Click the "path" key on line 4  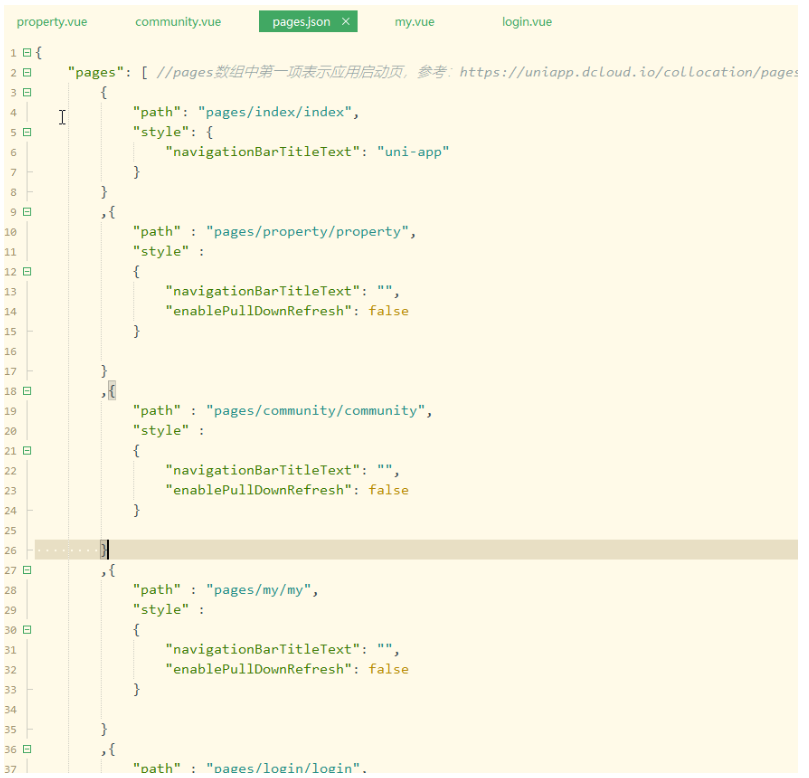tap(157, 112)
